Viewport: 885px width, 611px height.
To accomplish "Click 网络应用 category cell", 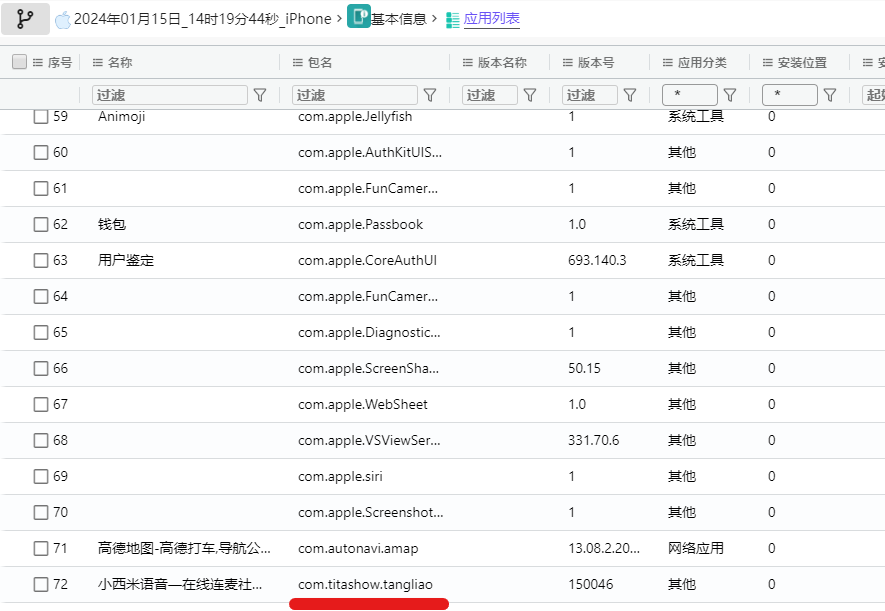I will click(x=695, y=548).
